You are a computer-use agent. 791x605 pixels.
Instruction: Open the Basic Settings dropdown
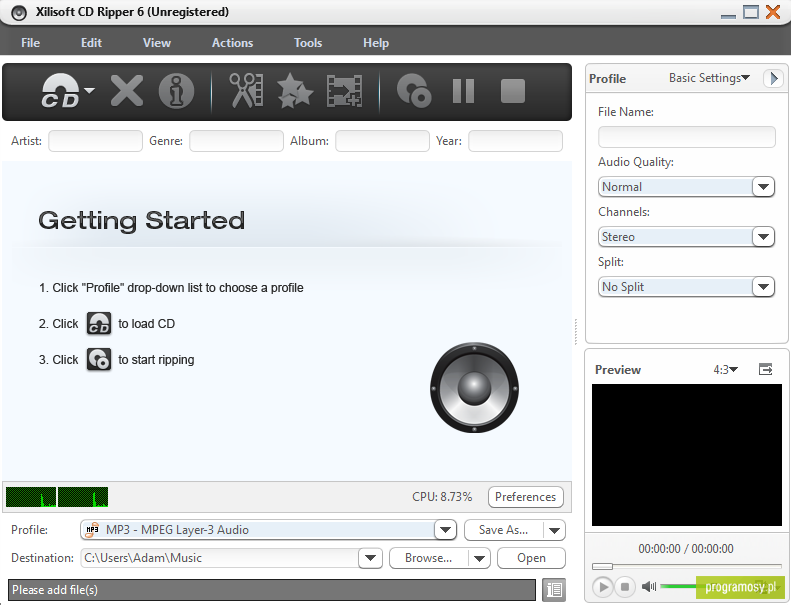click(x=709, y=78)
